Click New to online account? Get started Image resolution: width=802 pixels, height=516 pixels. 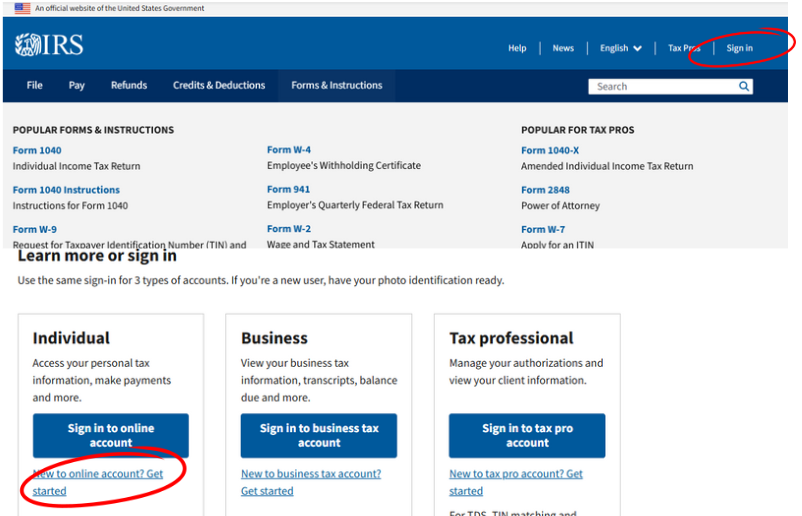coord(97,482)
